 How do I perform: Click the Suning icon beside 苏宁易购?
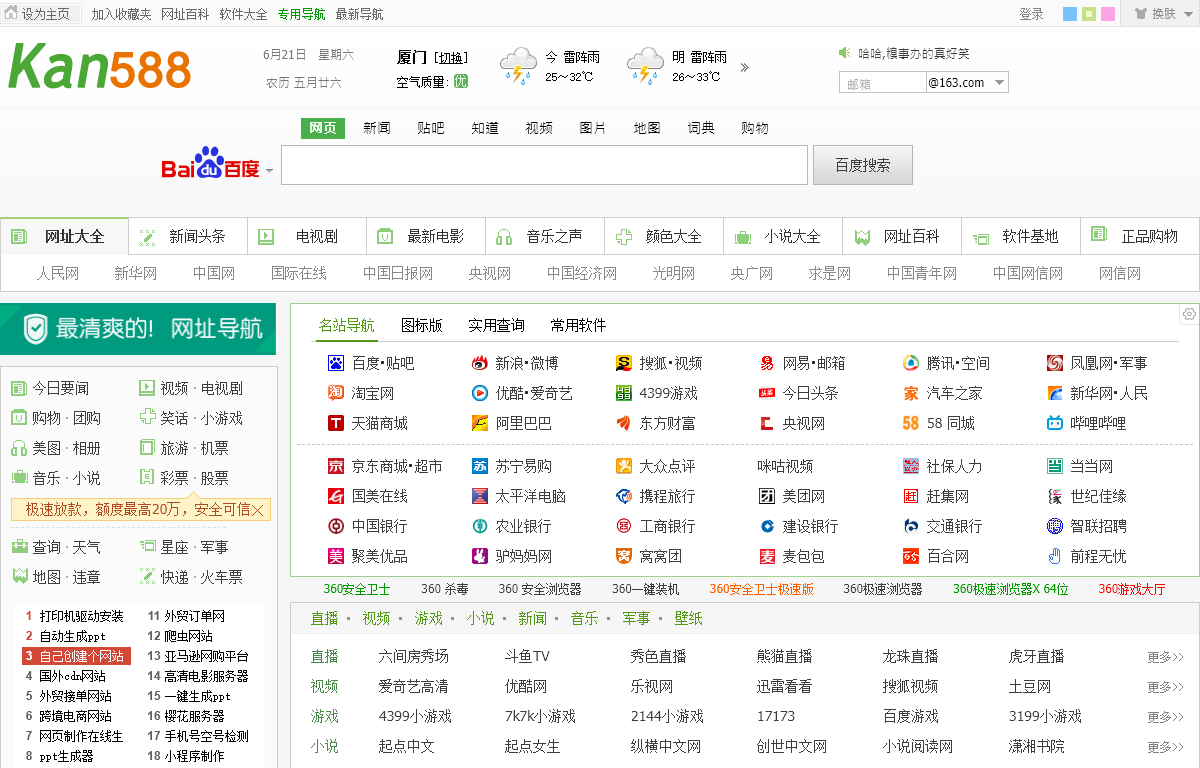pos(480,466)
